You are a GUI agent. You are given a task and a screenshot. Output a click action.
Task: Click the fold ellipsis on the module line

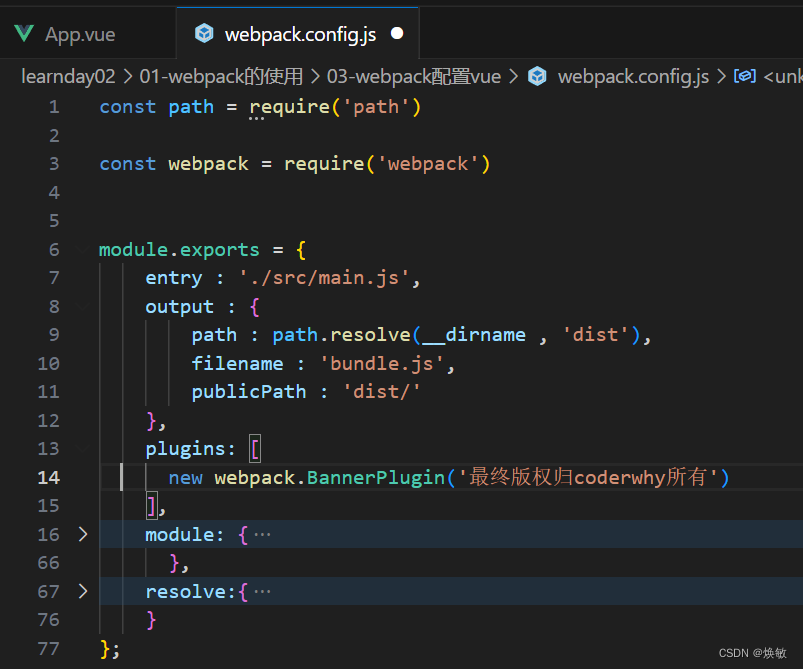click(260, 534)
